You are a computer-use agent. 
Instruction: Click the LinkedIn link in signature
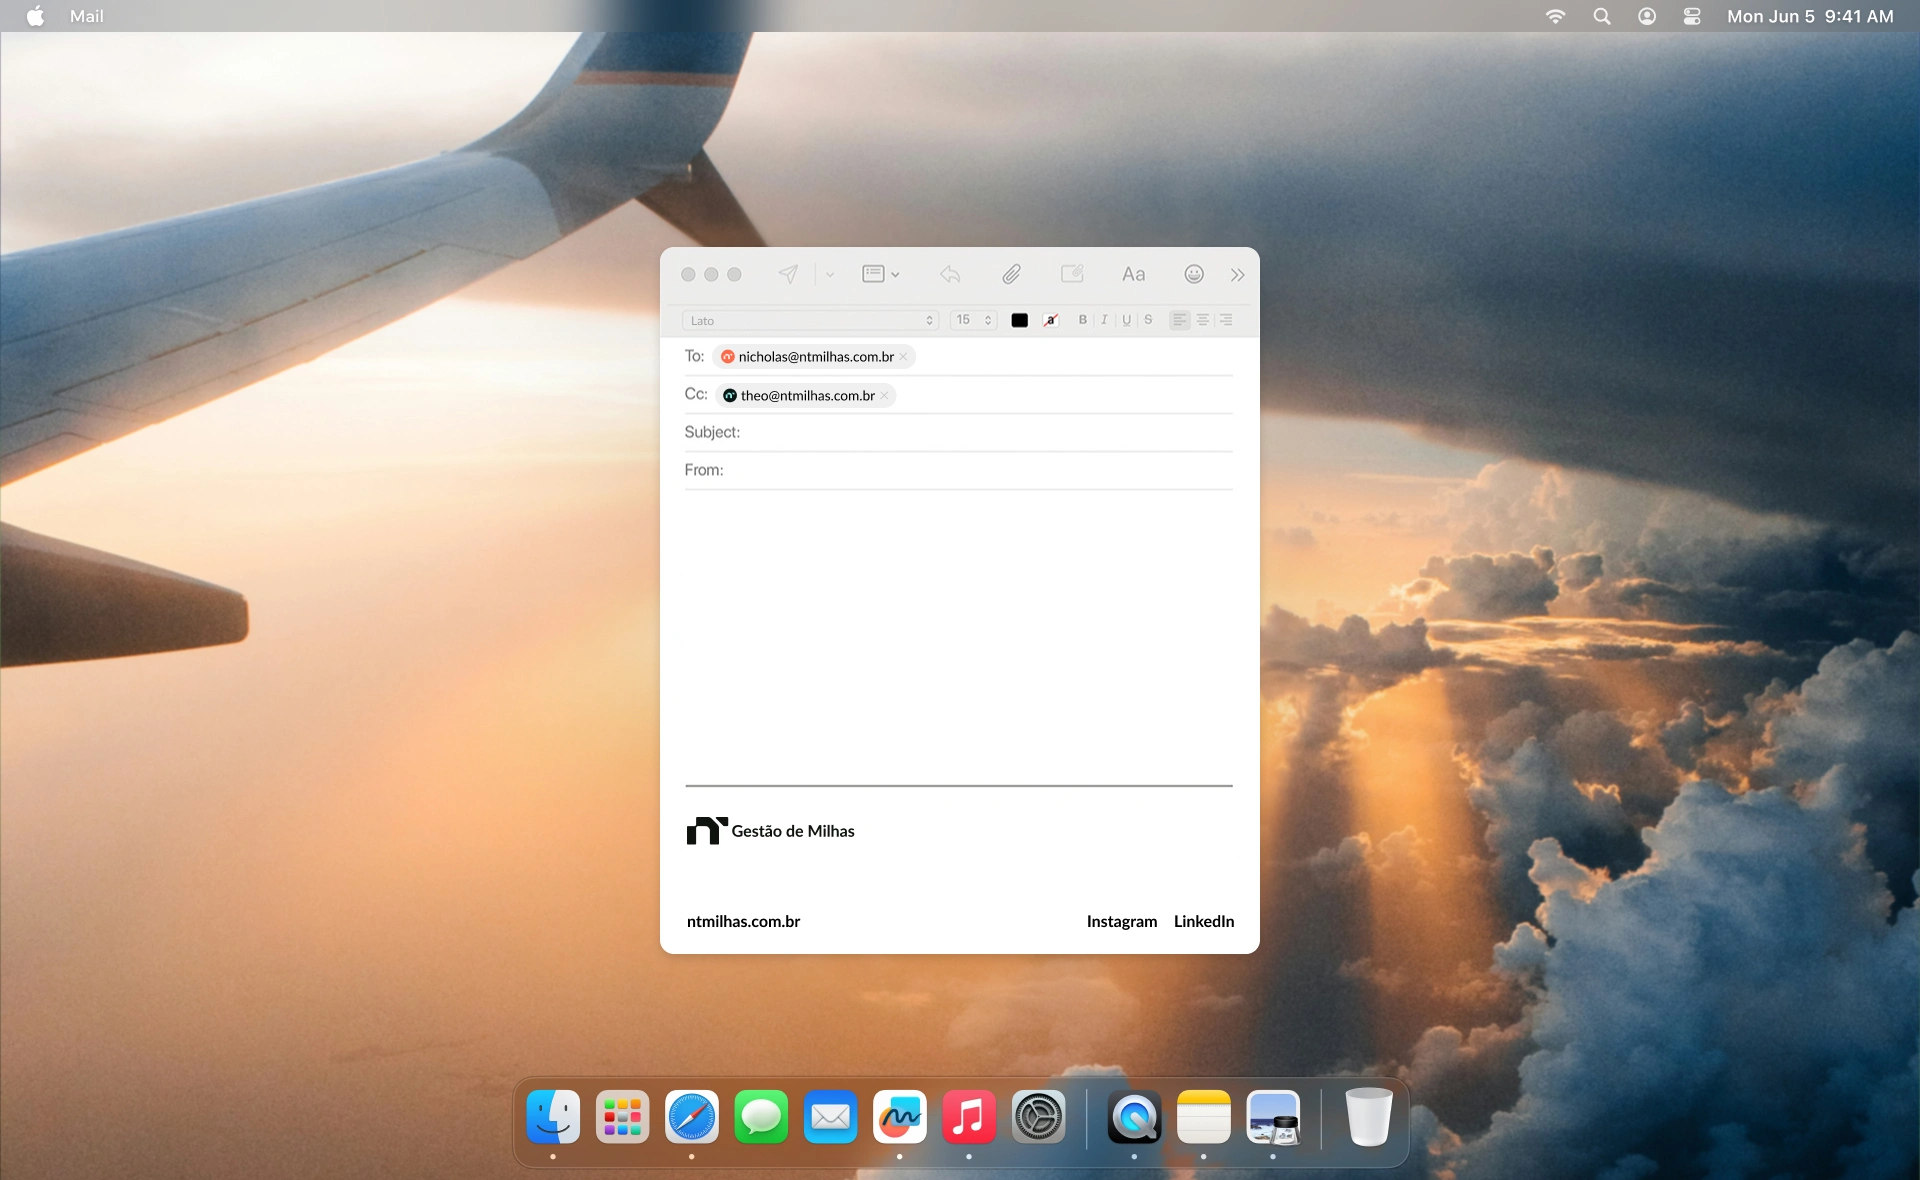point(1203,921)
